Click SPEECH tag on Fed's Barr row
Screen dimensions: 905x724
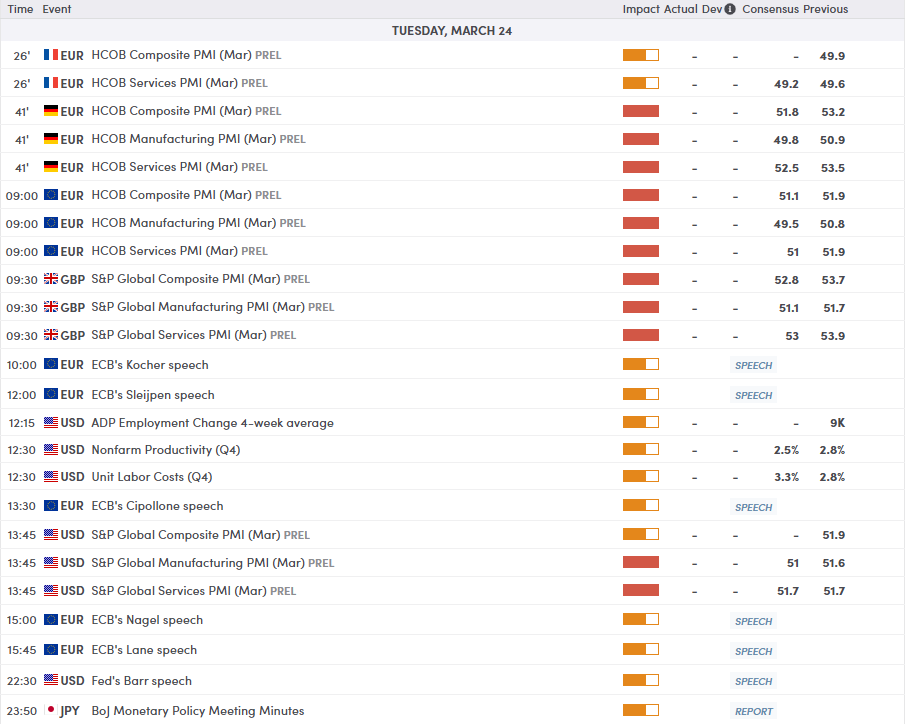click(x=753, y=681)
